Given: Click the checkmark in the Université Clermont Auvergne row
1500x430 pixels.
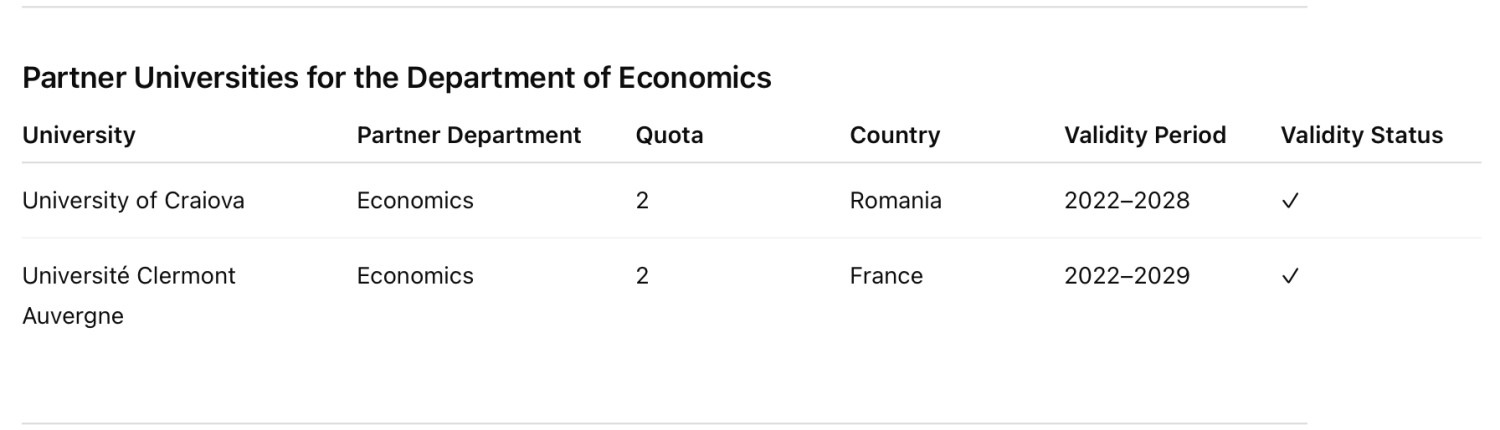Looking at the screenshot, I should (x=1289, y=276).
